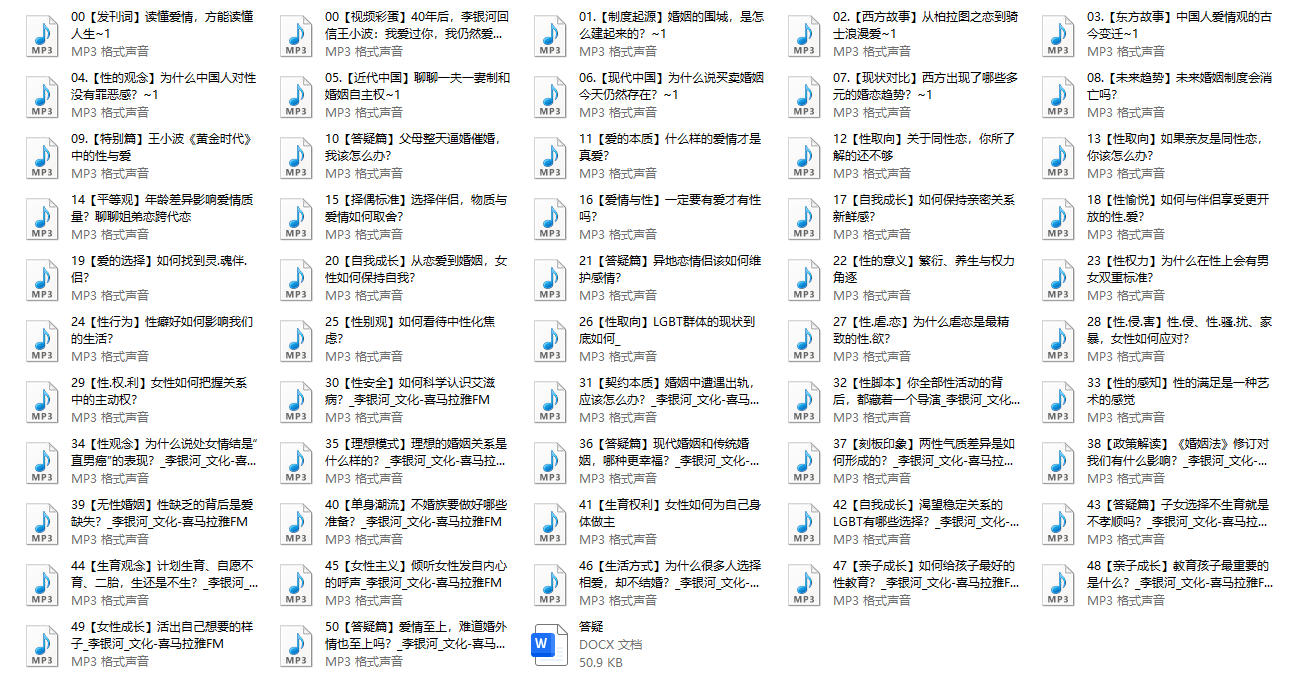Select the MP3 icon for 00【发刊词】
Image resolution: width=1290 pixels, height=675 pixels.
pyautogui.click(x=42, y=35)
